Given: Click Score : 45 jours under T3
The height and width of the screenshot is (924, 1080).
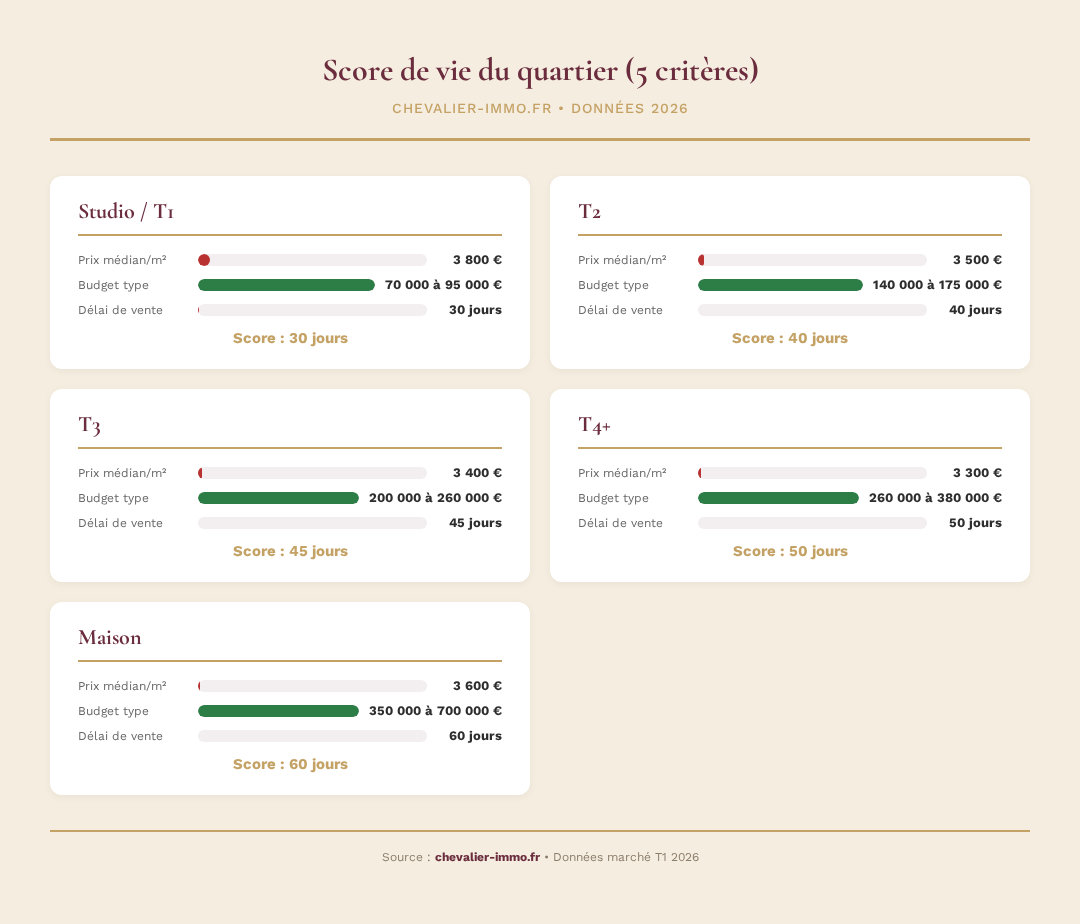Looking at the screenshot, I should (290, 551).
